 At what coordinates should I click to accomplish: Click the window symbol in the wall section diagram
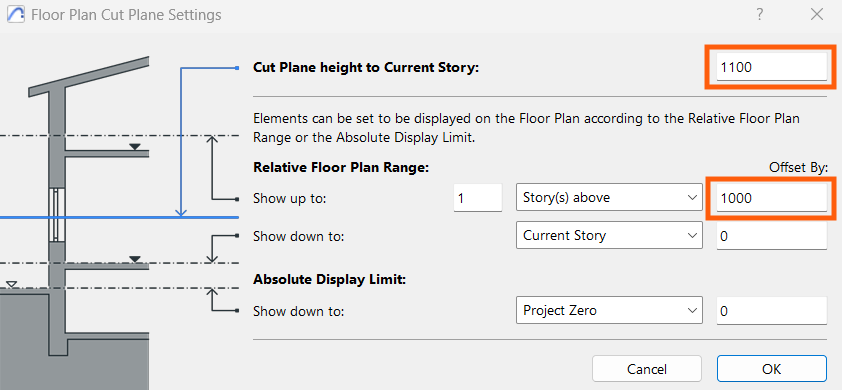tap(55, 214)
